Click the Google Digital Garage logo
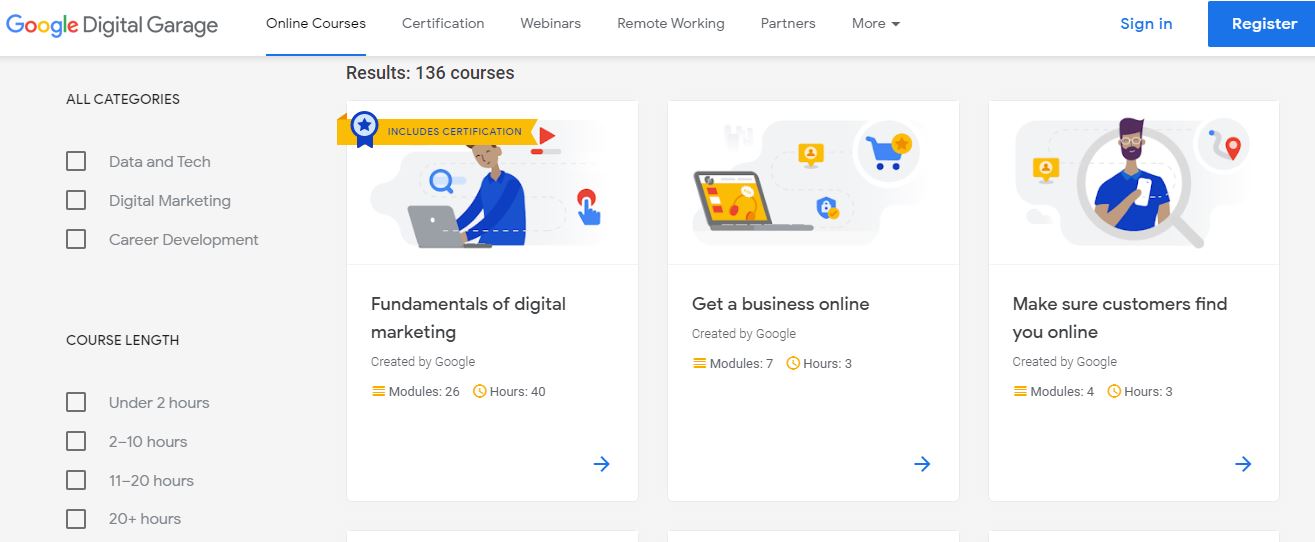This screenshot has width=1315, height=542. click(112, 25)
